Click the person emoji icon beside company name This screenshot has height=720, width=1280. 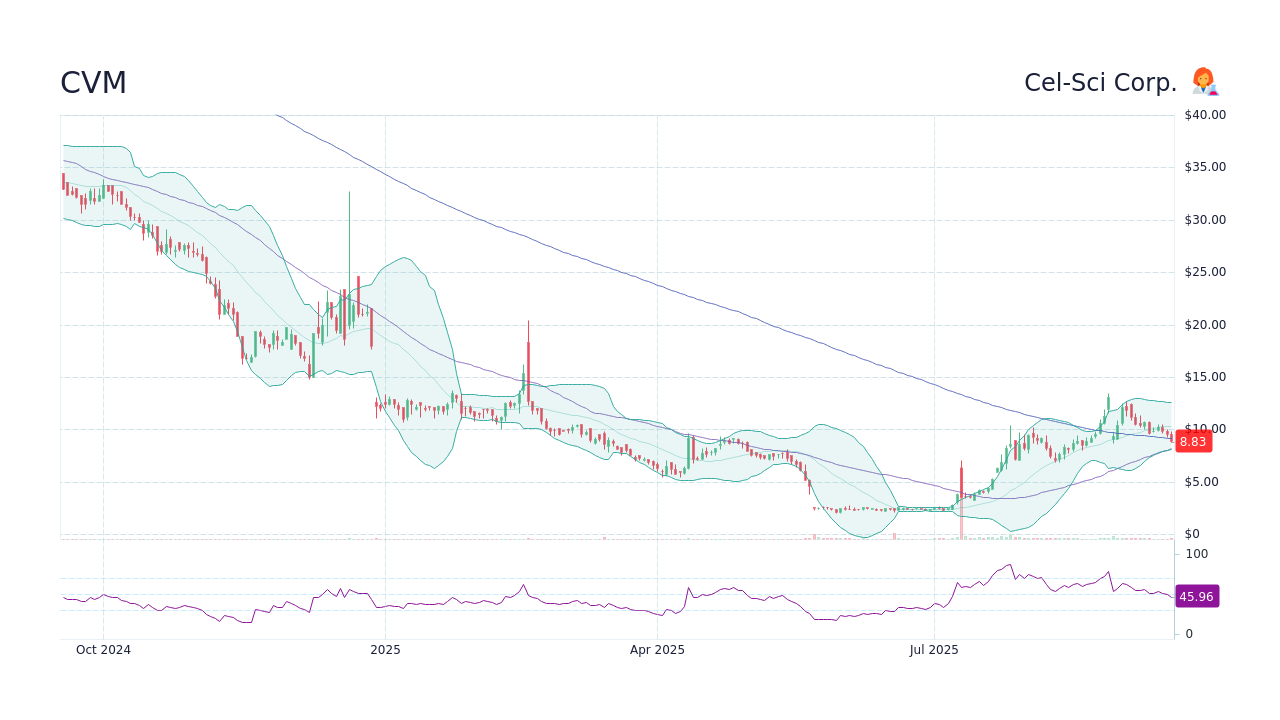[x=1204, y=82]
